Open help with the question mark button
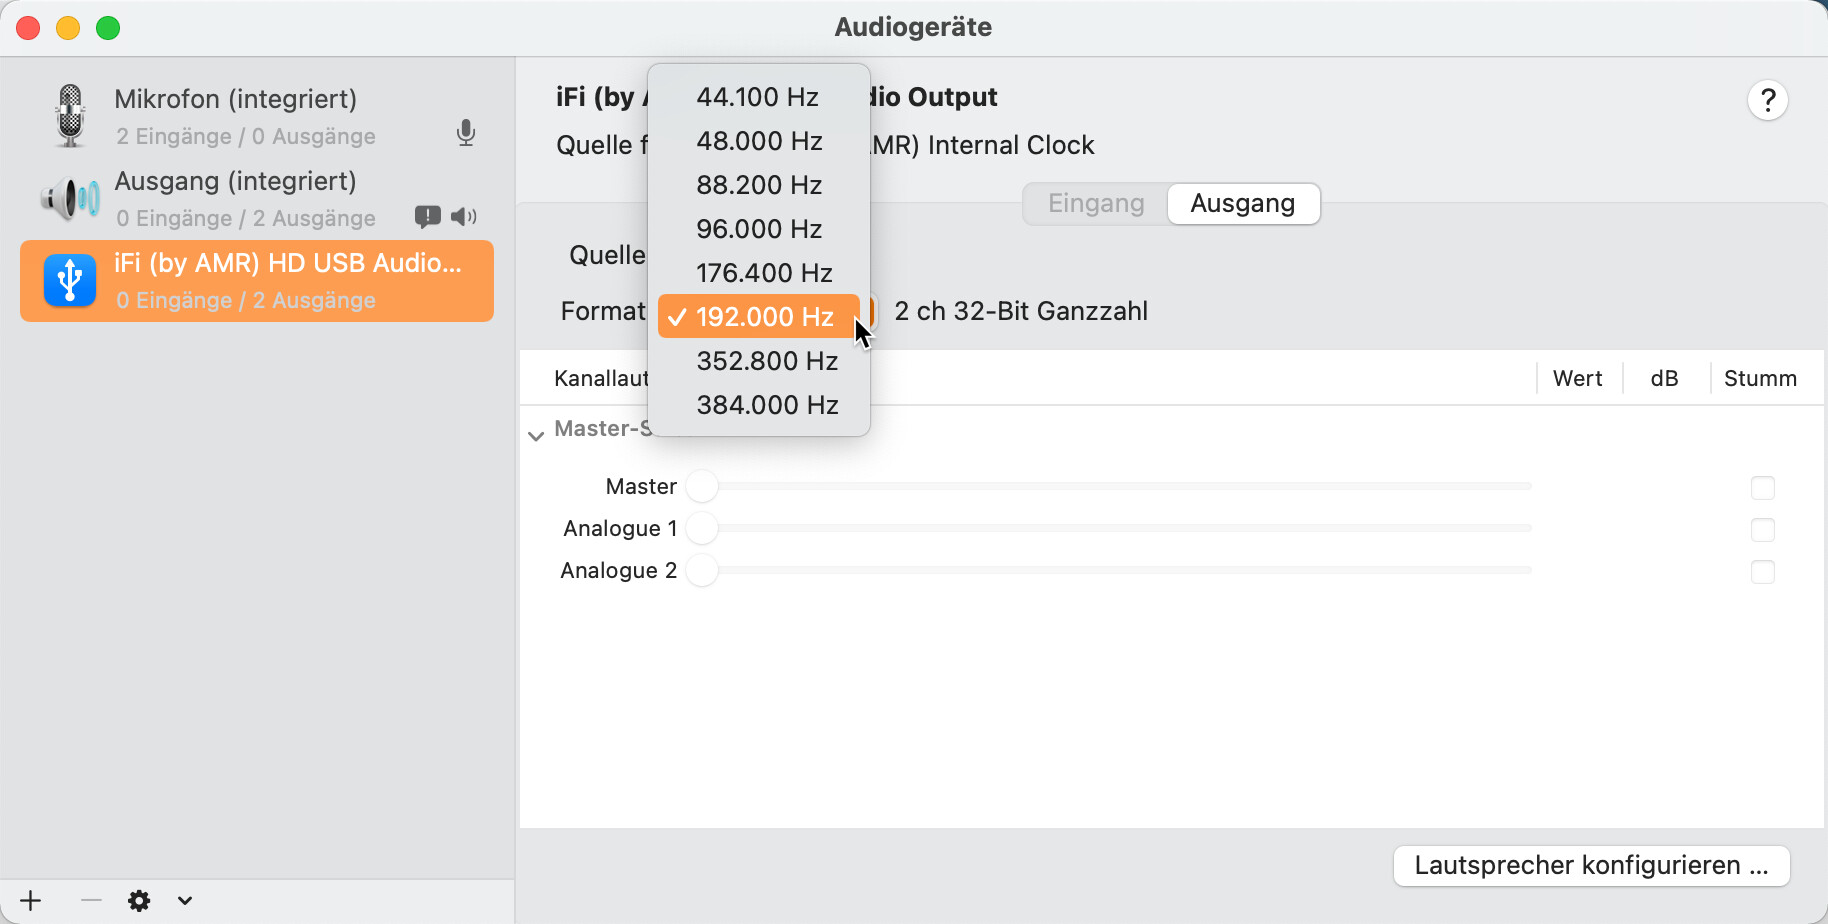This screenshot has width=1828, height=924. 1768,100
